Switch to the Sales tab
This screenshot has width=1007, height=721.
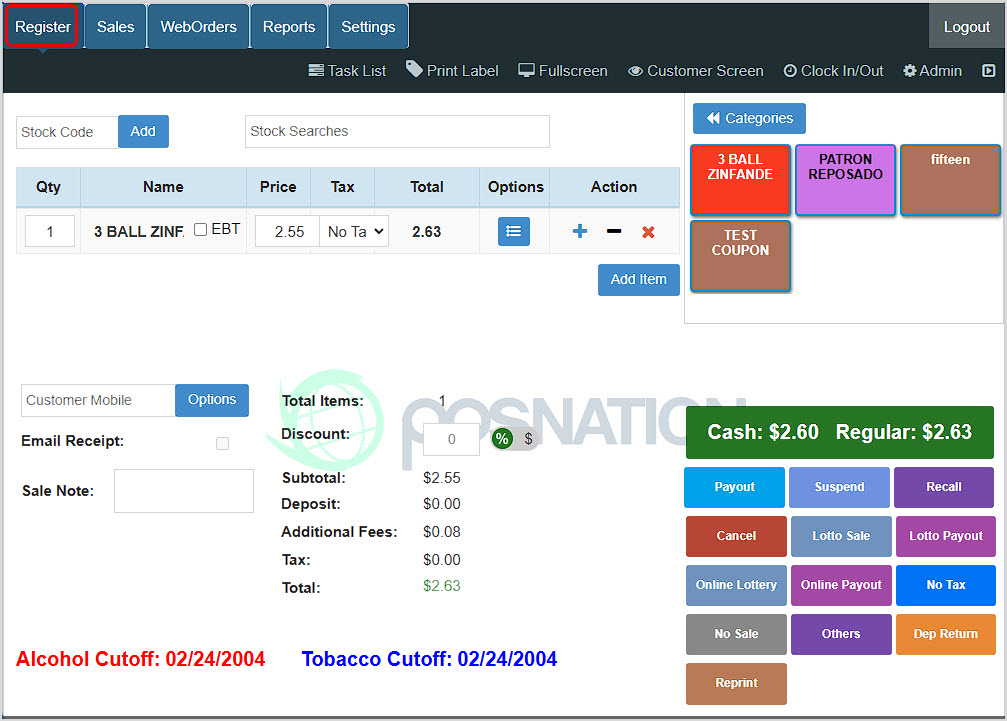click(x=115, y=27)
